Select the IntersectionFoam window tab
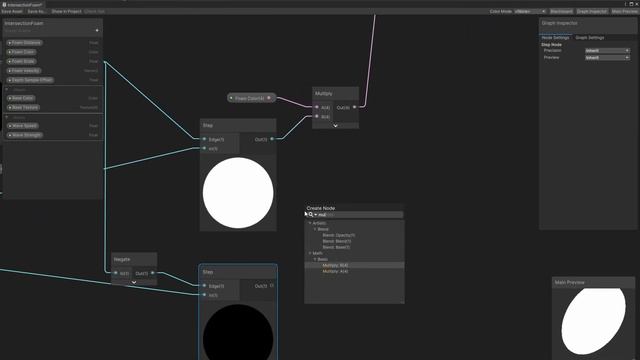This screenshot has width=640, height=360. point(22,4)
